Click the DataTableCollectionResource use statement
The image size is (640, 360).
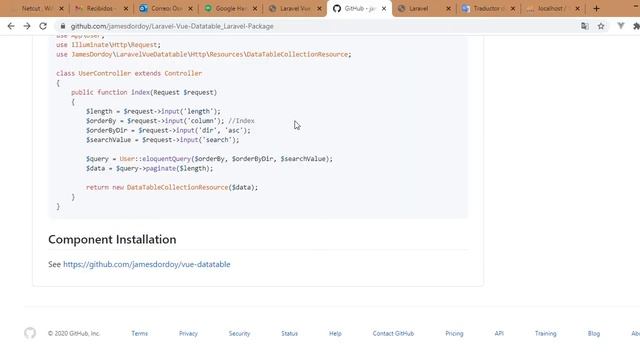pyautogui.click(x=204, y=54)
